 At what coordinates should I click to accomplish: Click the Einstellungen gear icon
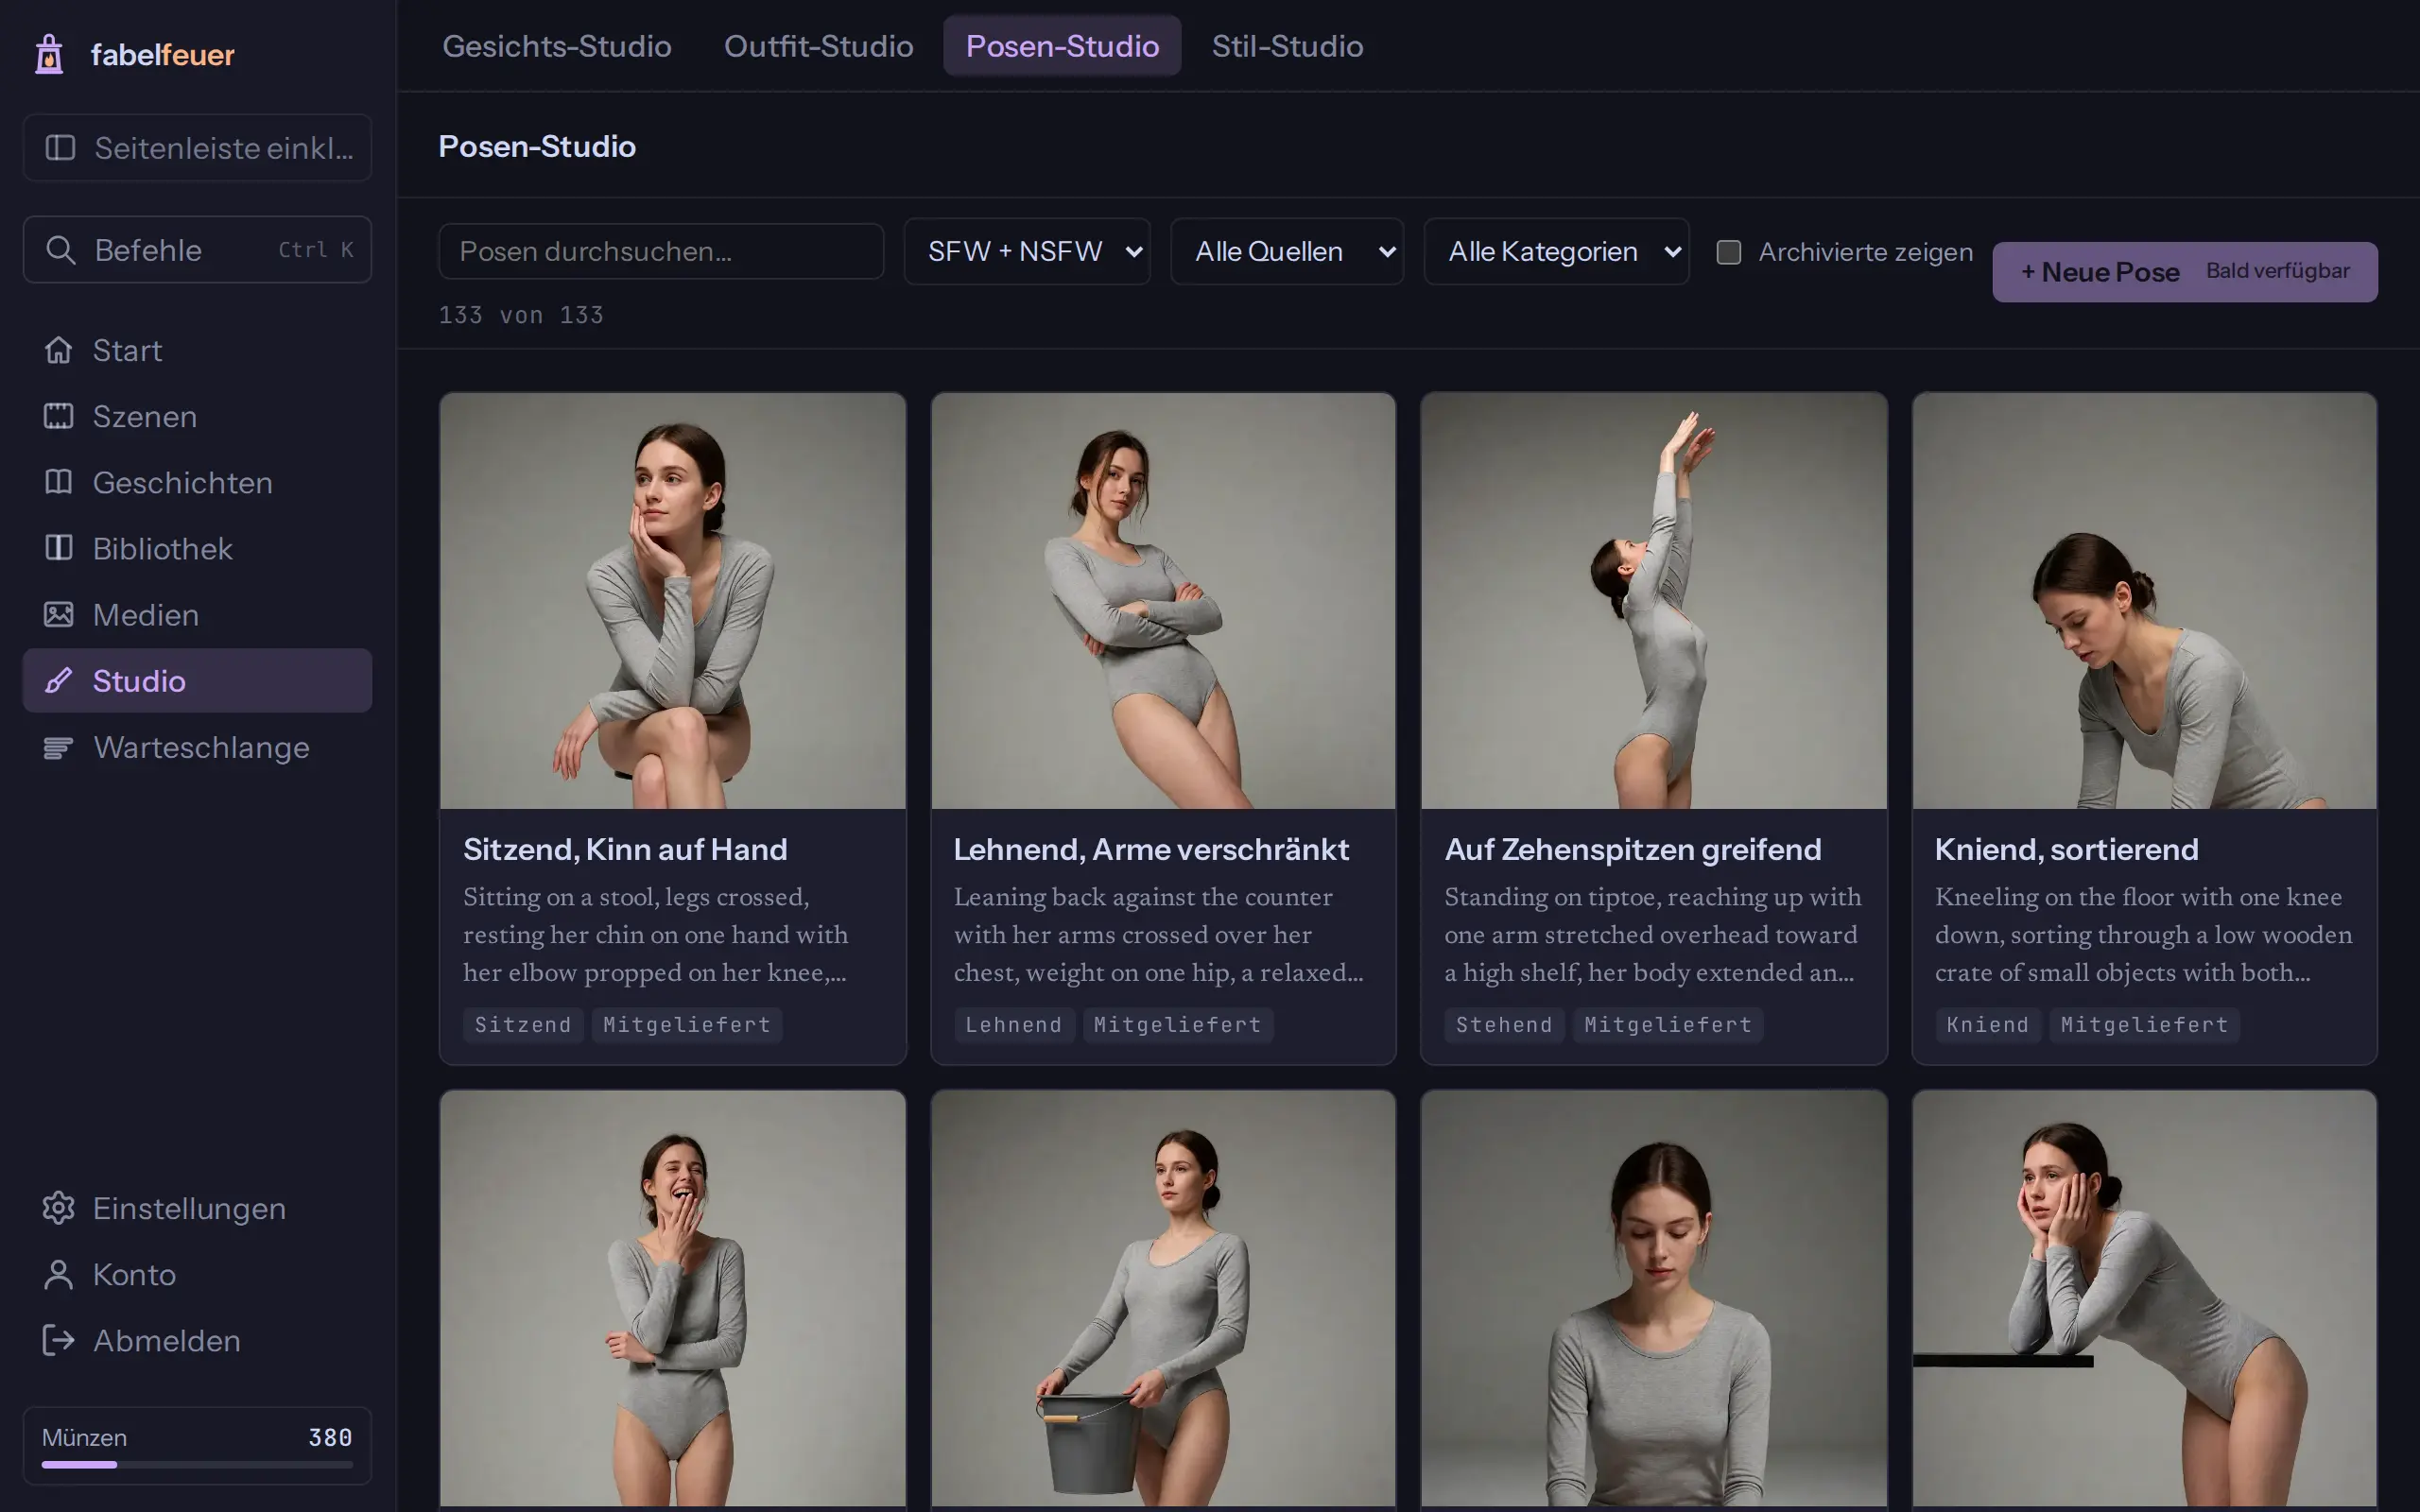coord(59,1208)
